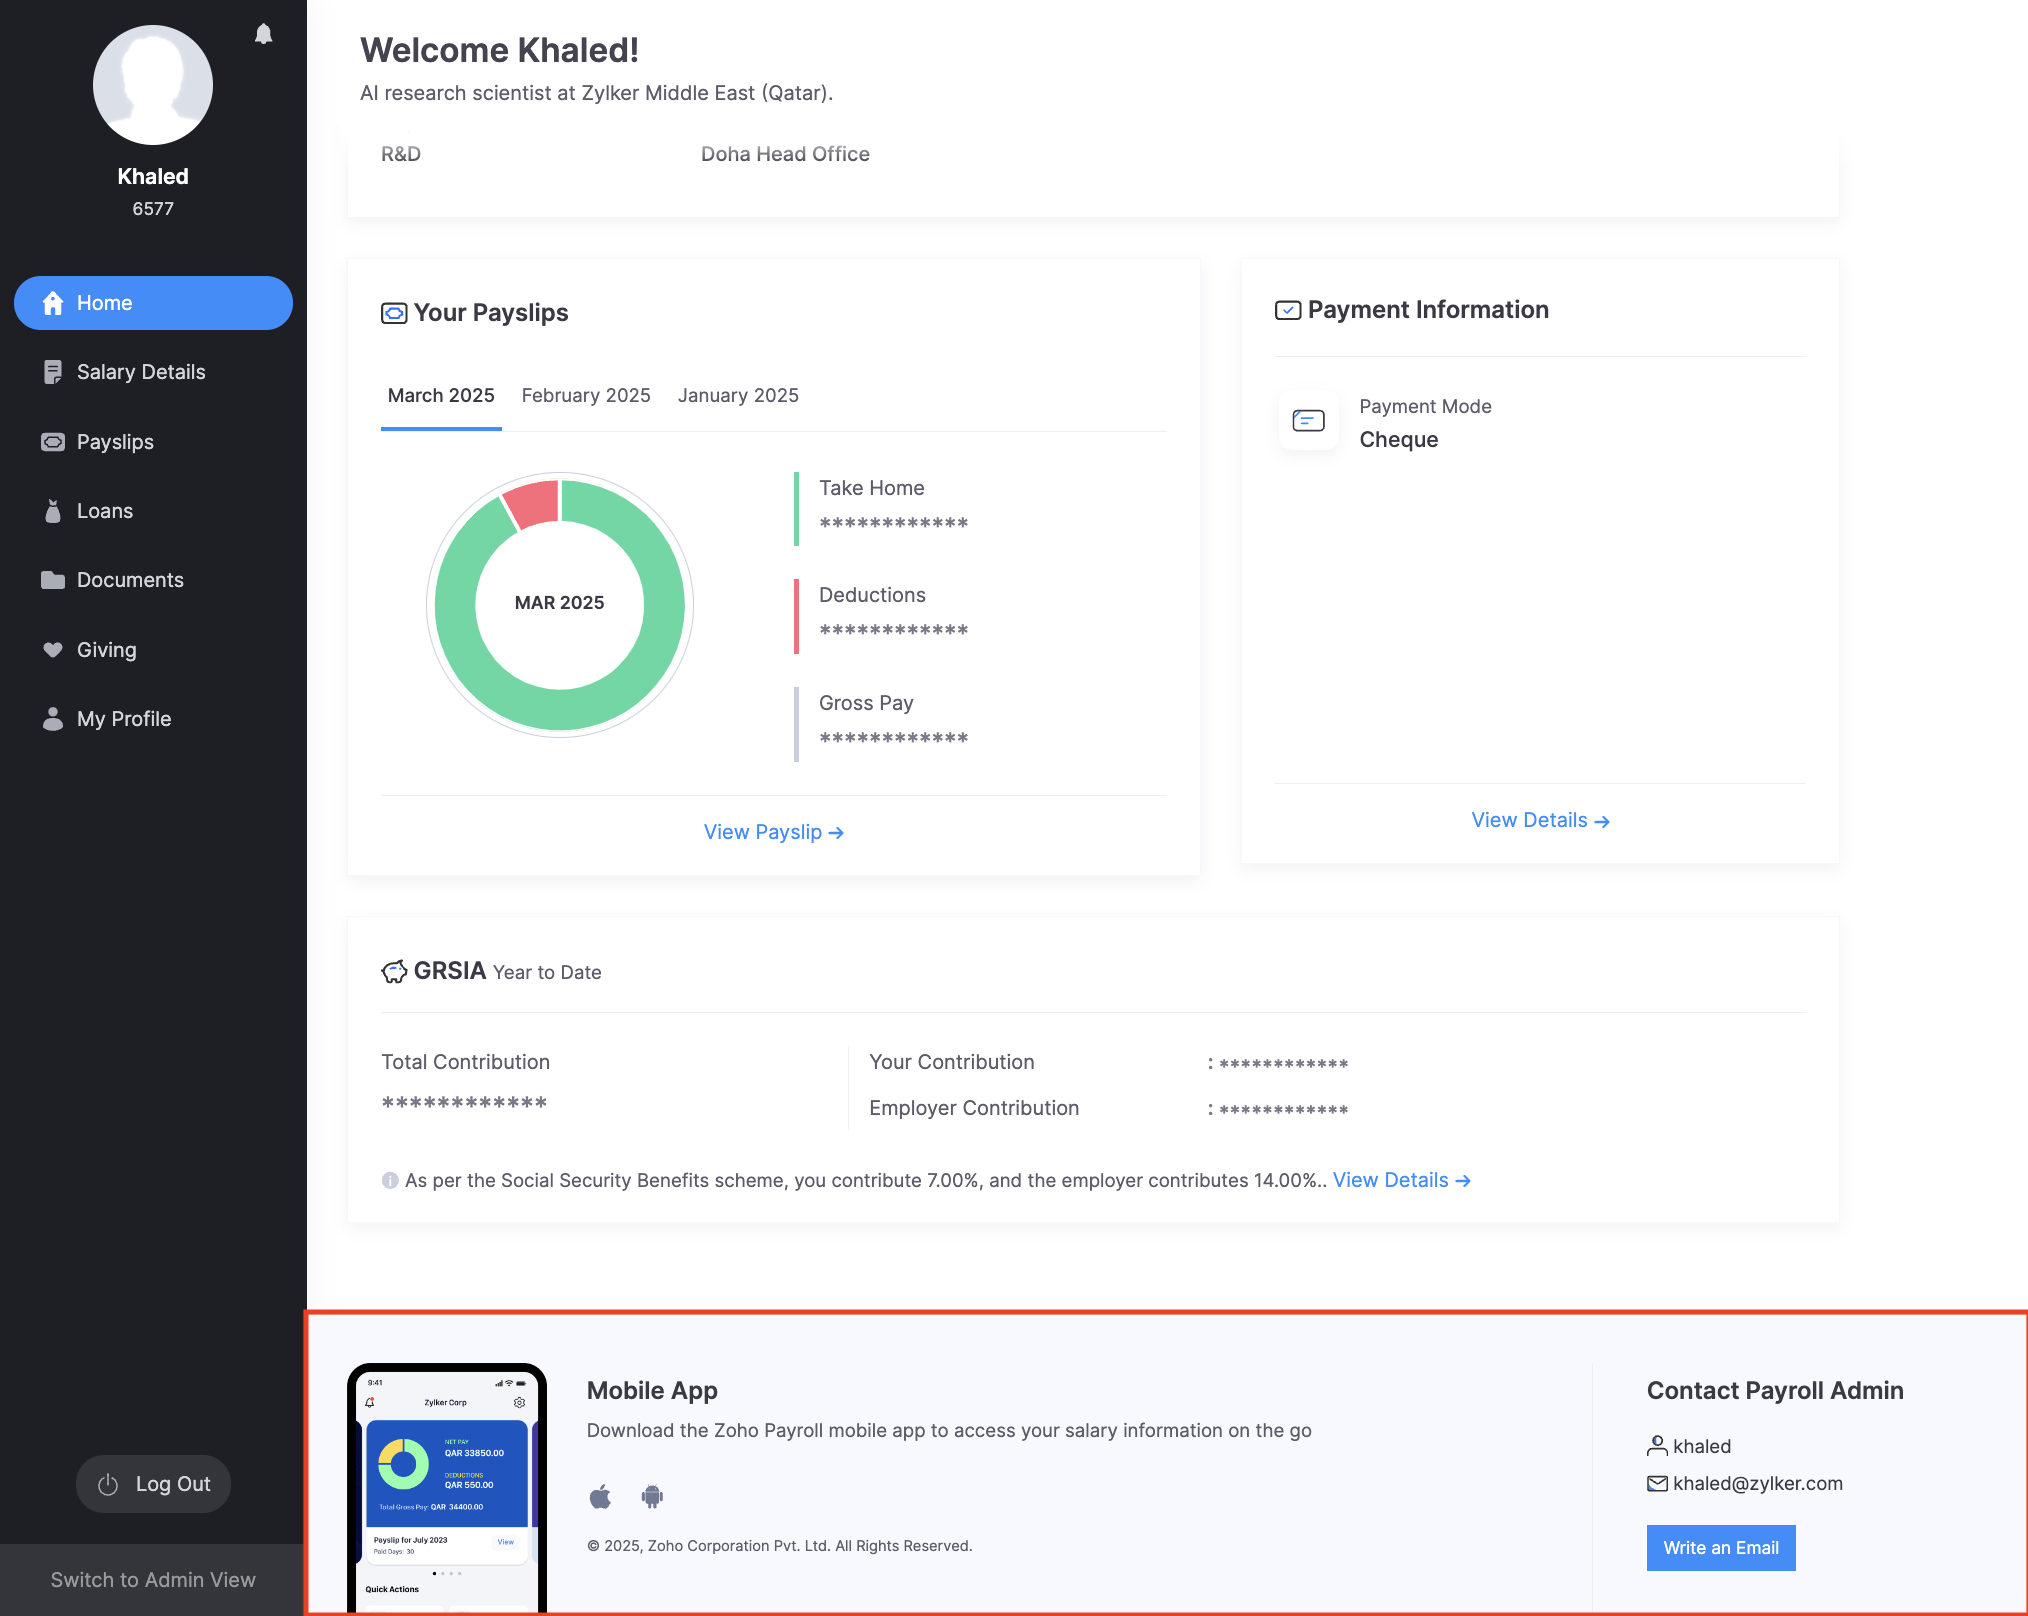Image resolution: width=2028 pixels, height=1616 pixels.
Task: Switch to Admin View
Action: pos(153,1580)
